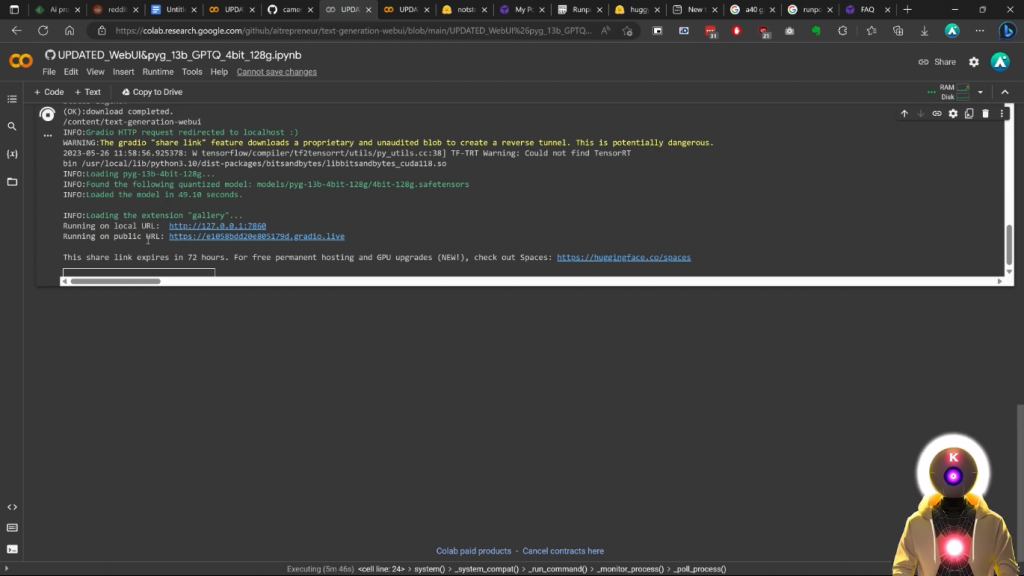Go to browser home page
Screen dimensions: 1024x576
pos(69,31)
